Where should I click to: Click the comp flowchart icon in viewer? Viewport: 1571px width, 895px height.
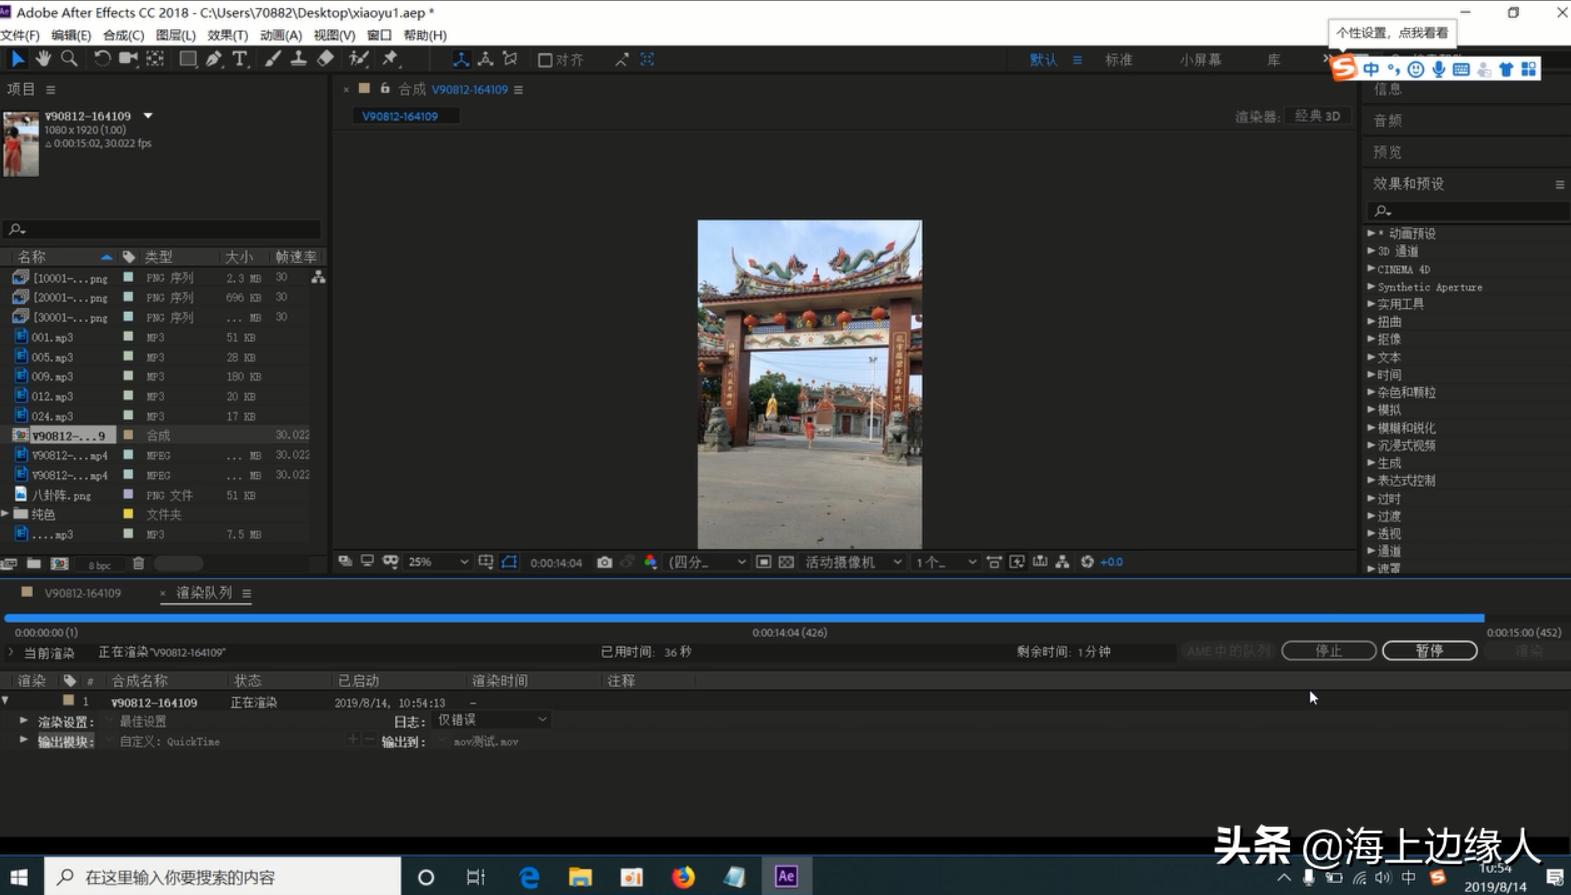(1062, 562)
